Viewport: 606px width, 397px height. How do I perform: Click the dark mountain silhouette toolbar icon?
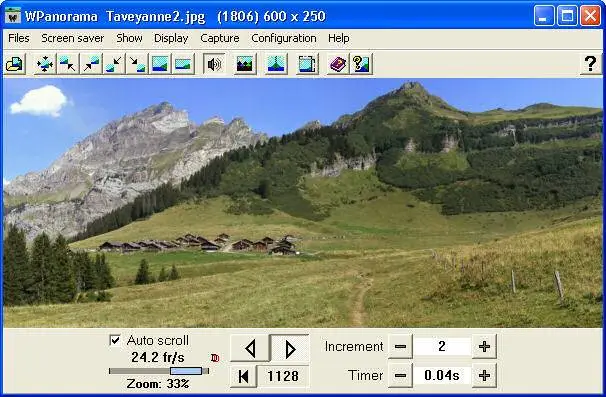pos(245,64)
